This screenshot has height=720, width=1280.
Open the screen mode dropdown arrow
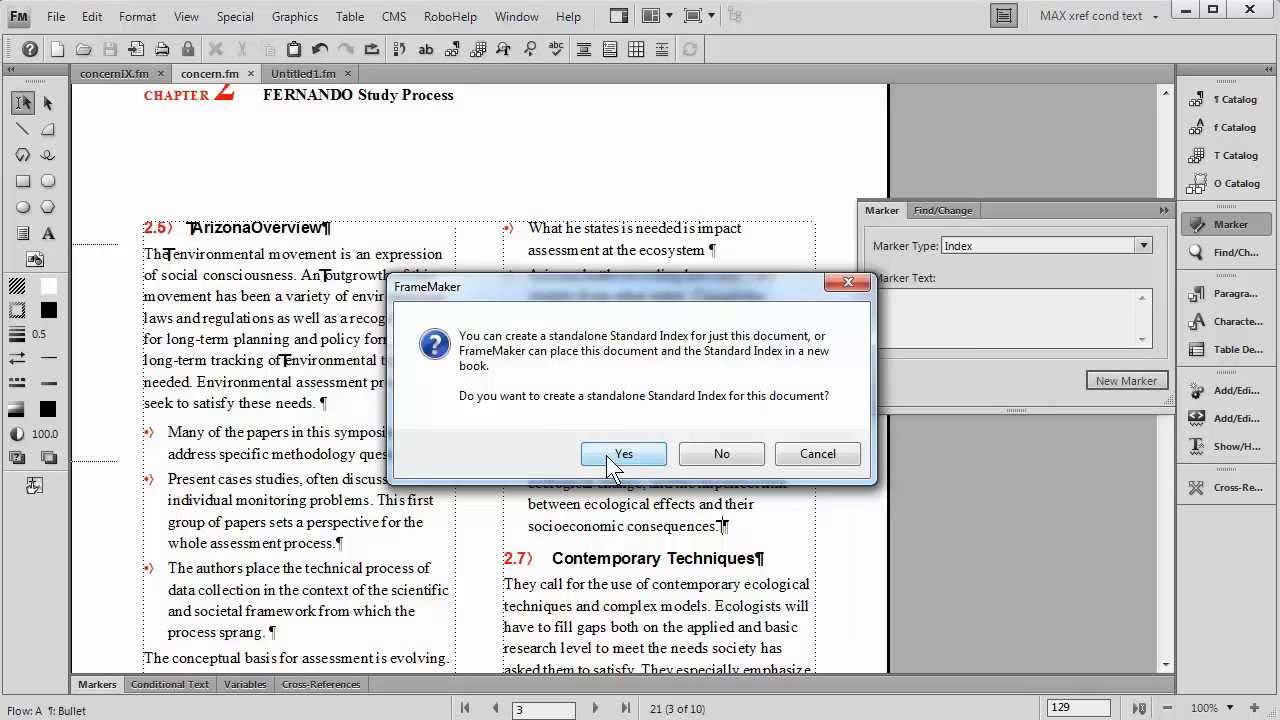tap(711, 16)
